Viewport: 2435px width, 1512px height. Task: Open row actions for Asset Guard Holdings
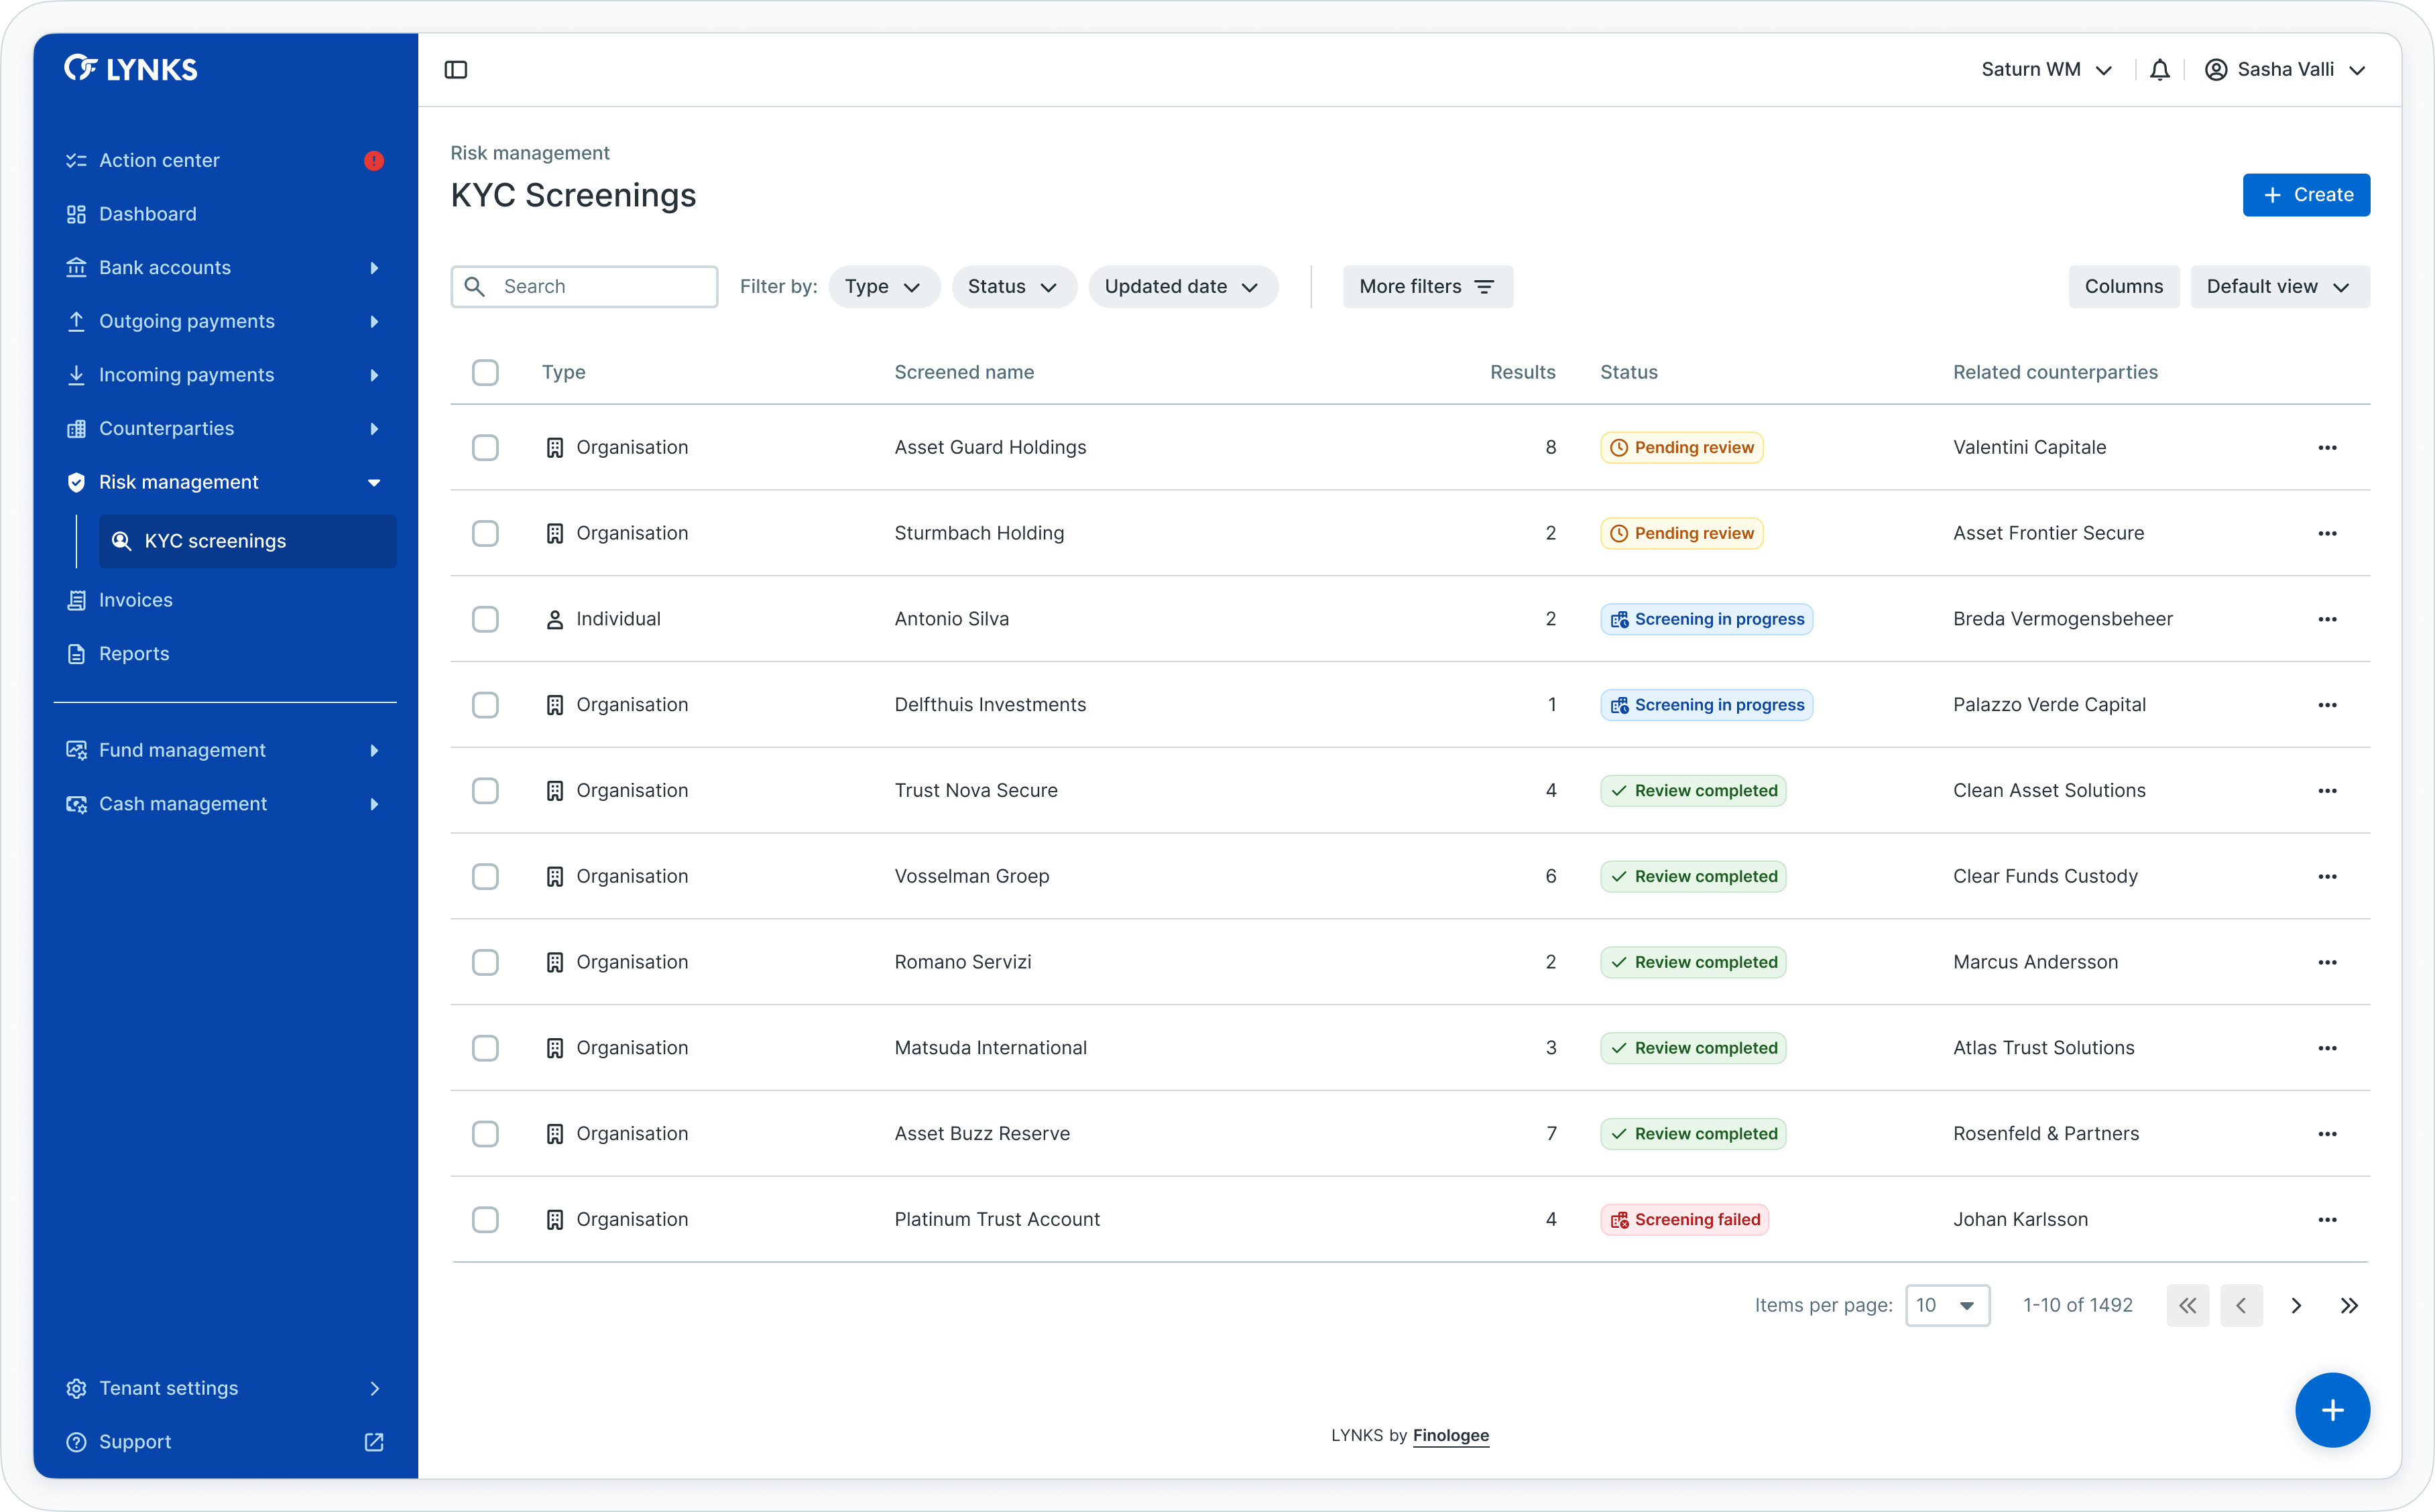[x=2327, y=448]
